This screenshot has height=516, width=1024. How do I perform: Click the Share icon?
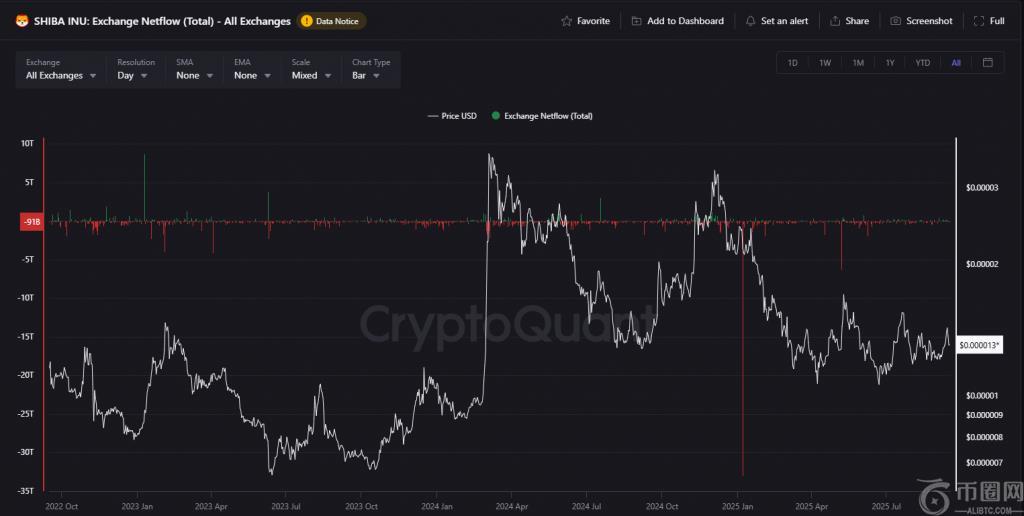(x=835, y=21)
